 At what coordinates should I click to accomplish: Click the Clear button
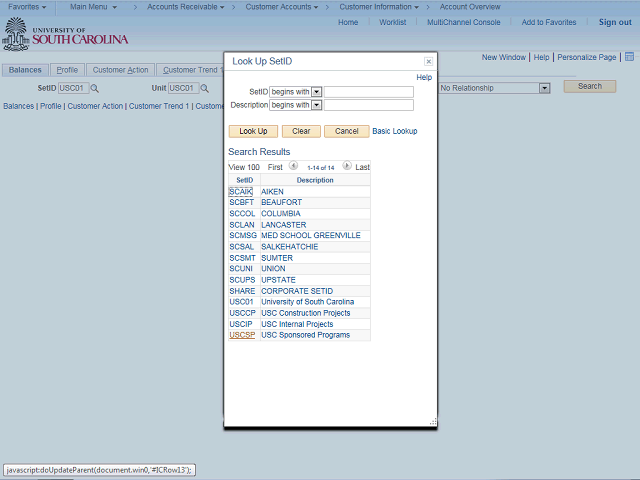coord(301,131)
